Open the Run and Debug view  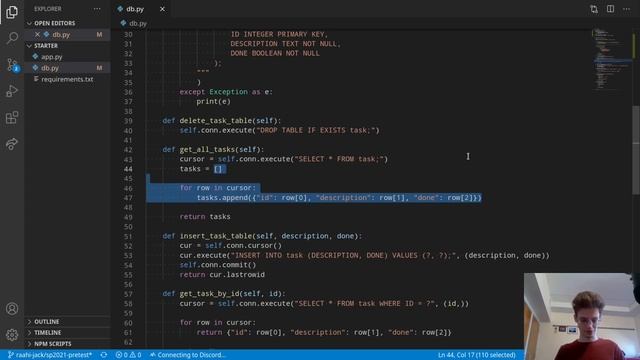[x=12, y=91]
